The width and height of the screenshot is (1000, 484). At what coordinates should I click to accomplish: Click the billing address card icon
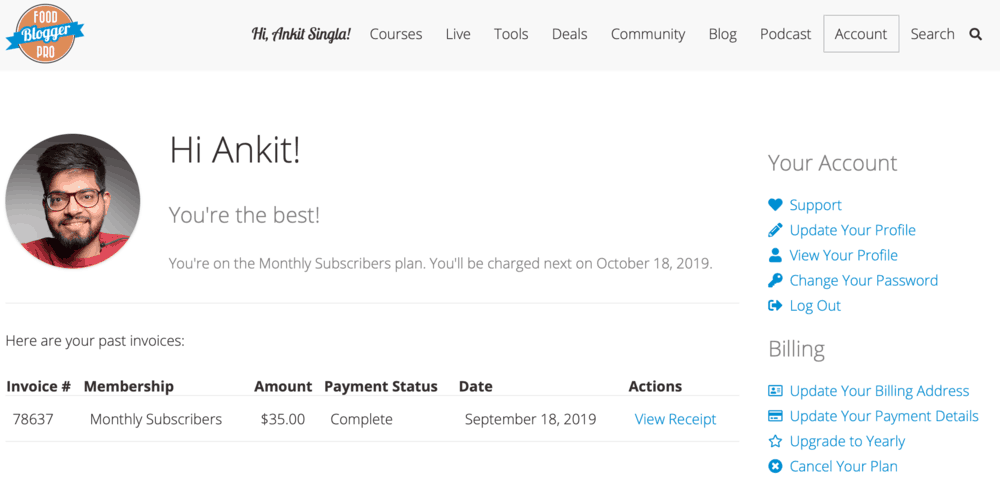pyautogui.click(x=775, y=391)
